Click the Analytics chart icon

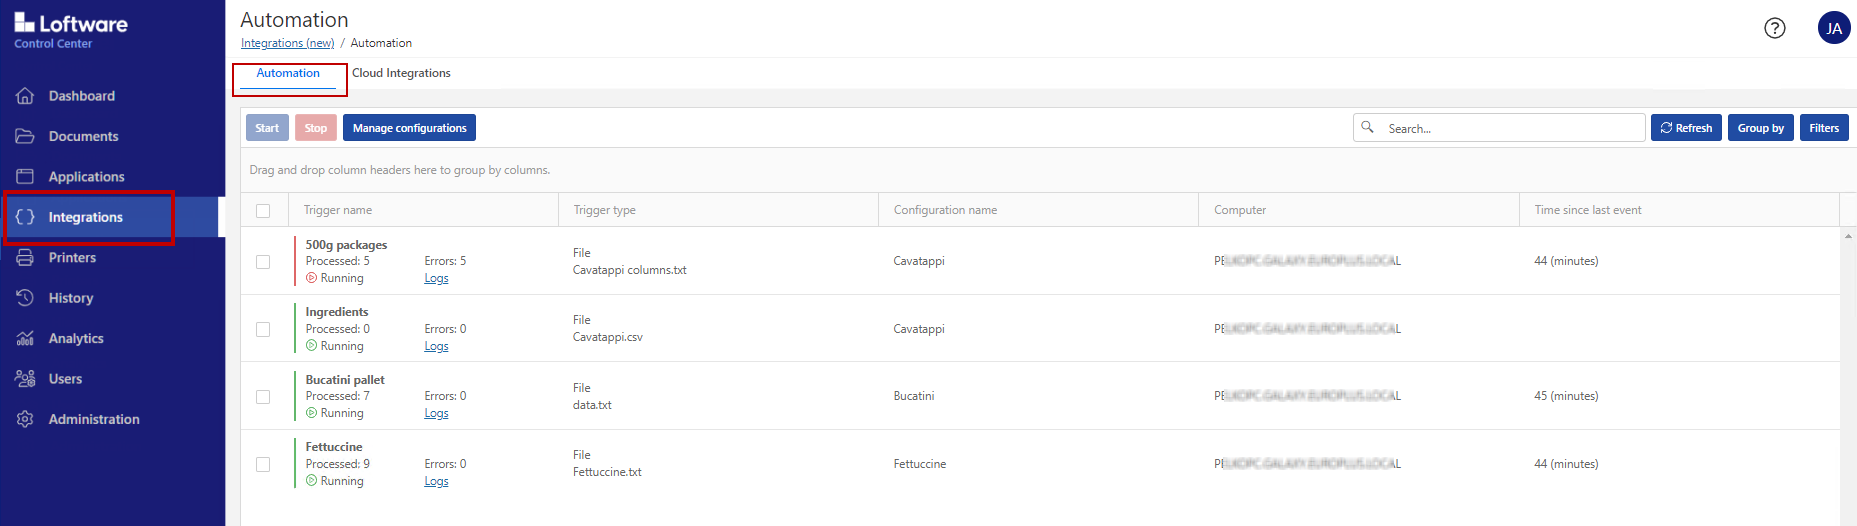point(25,339)
